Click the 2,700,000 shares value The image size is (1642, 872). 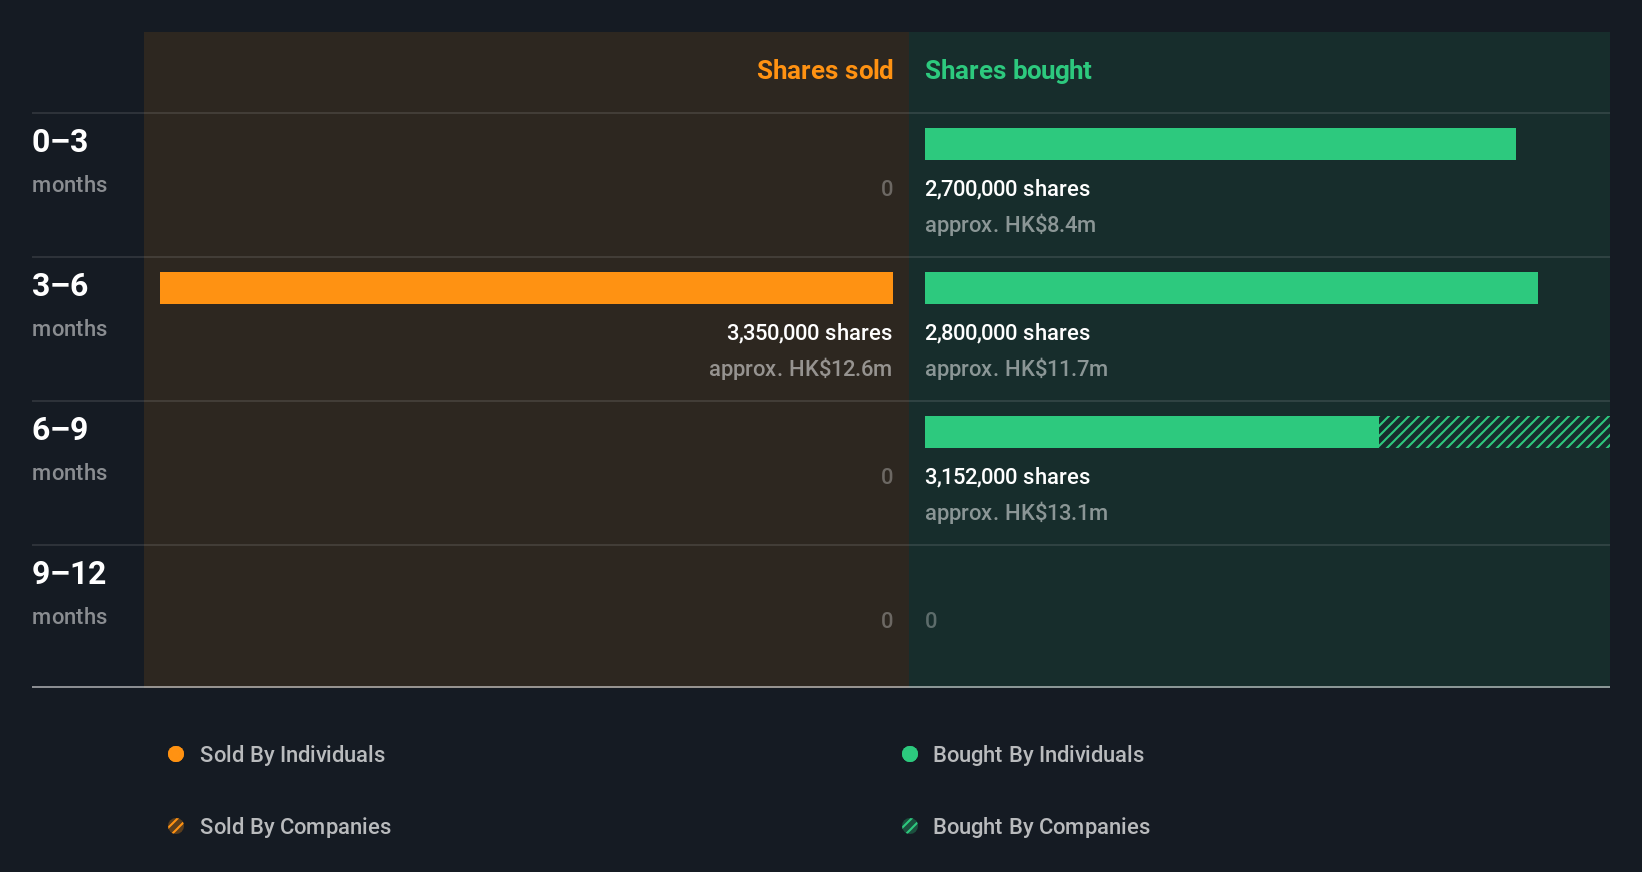(x=1007, y=188)
